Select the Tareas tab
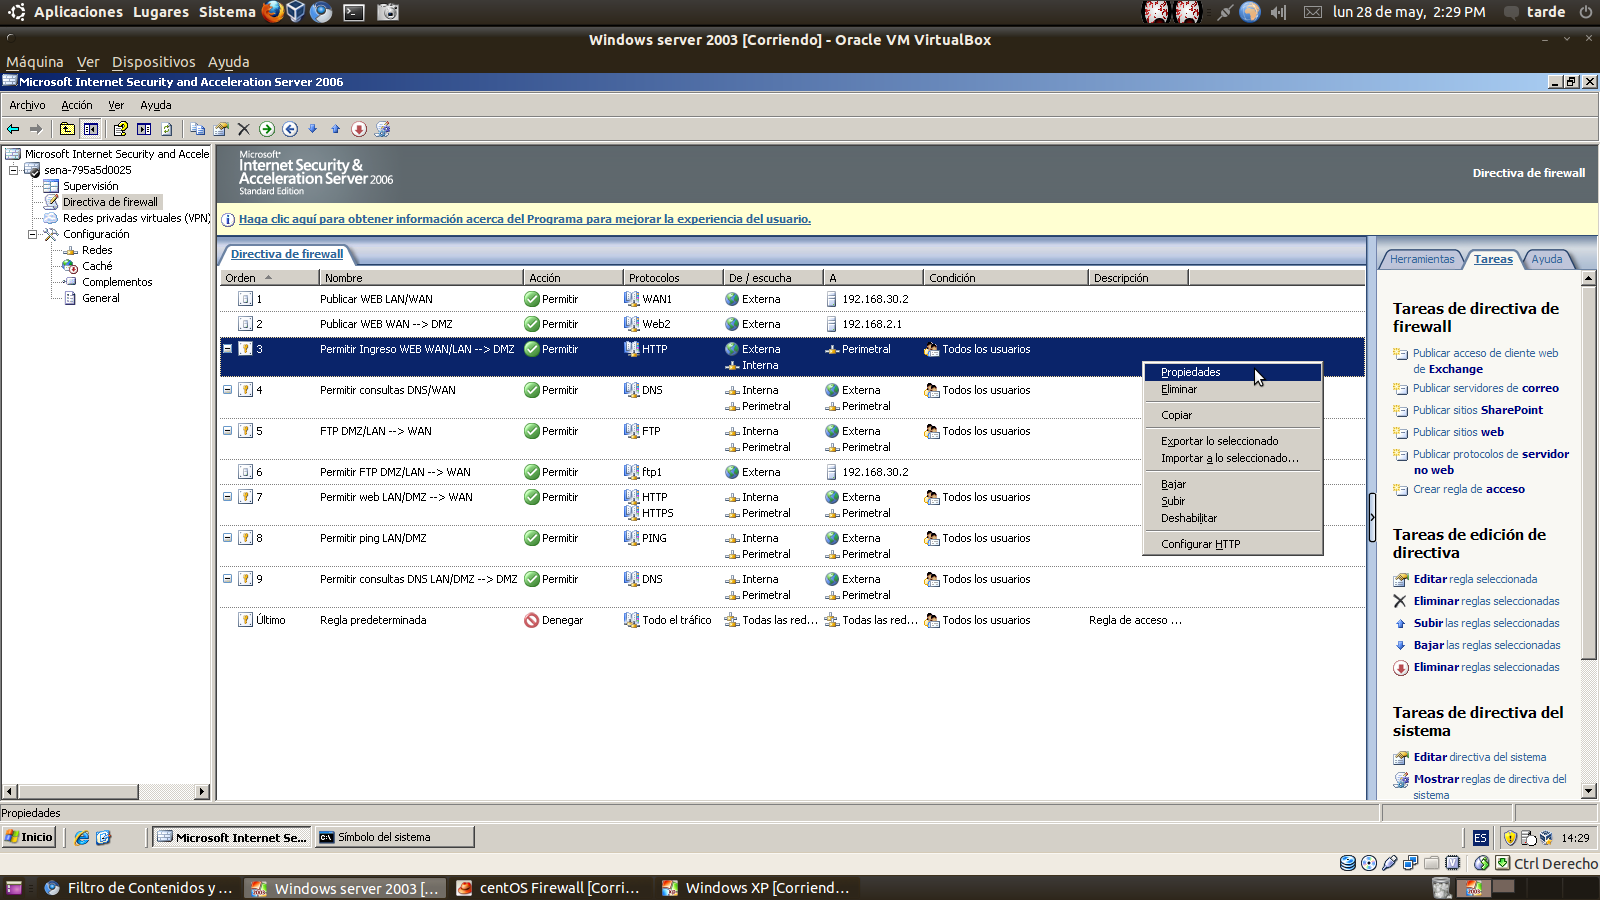Viewport: 1600px width, 900px height. [1493, 259]
